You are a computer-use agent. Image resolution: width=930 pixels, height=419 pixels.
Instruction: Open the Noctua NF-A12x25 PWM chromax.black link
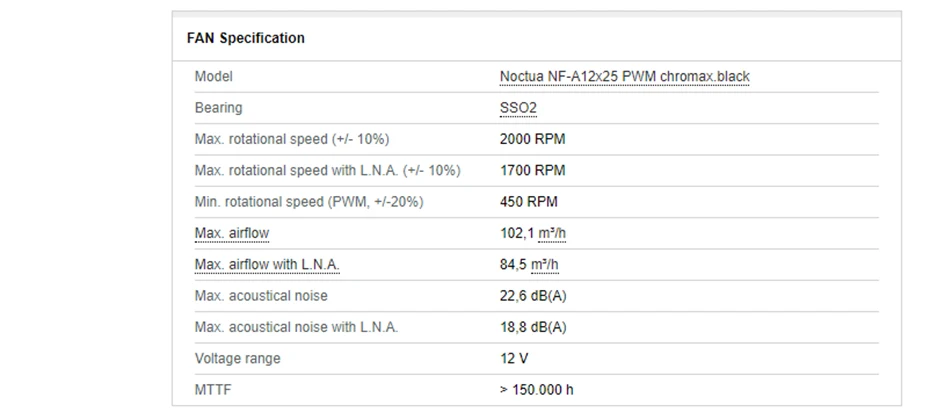point(624,77)
